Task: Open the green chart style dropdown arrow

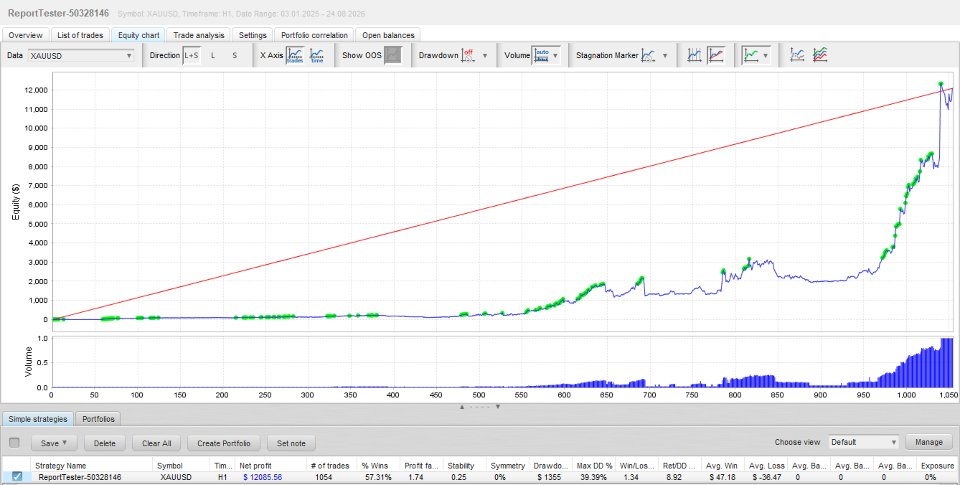Action: pyautogui.click(x=765, y=56)
